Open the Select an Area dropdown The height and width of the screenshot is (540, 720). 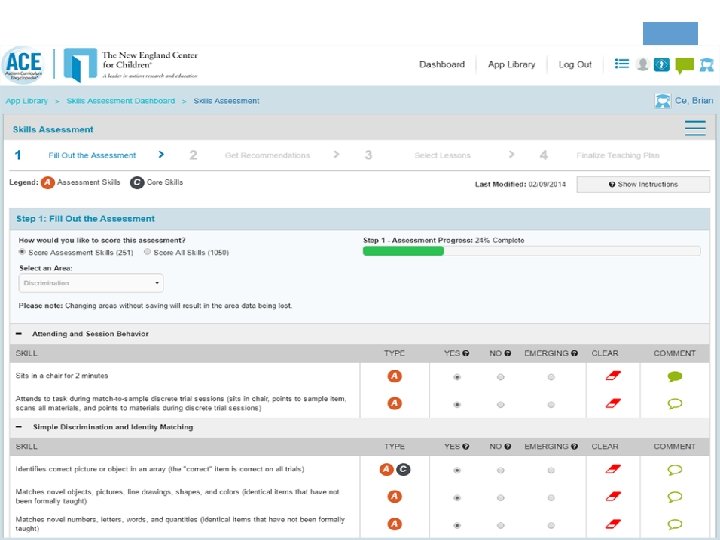coord(91,283)
